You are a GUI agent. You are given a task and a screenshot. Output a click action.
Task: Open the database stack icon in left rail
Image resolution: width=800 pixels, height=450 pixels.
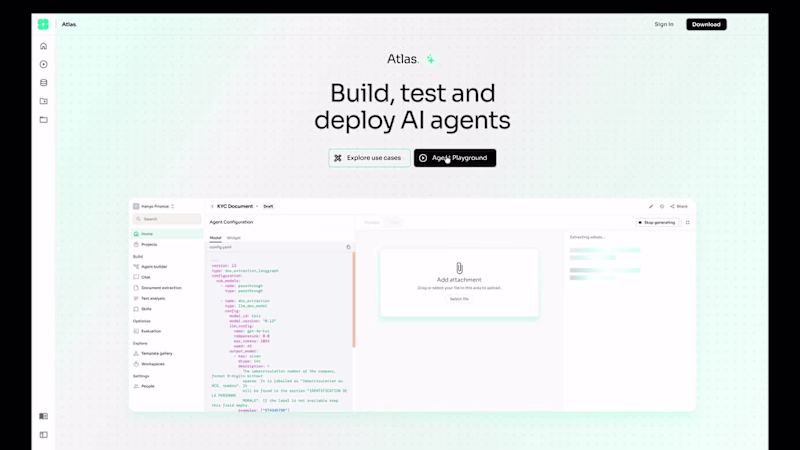(x=43, y=83)
